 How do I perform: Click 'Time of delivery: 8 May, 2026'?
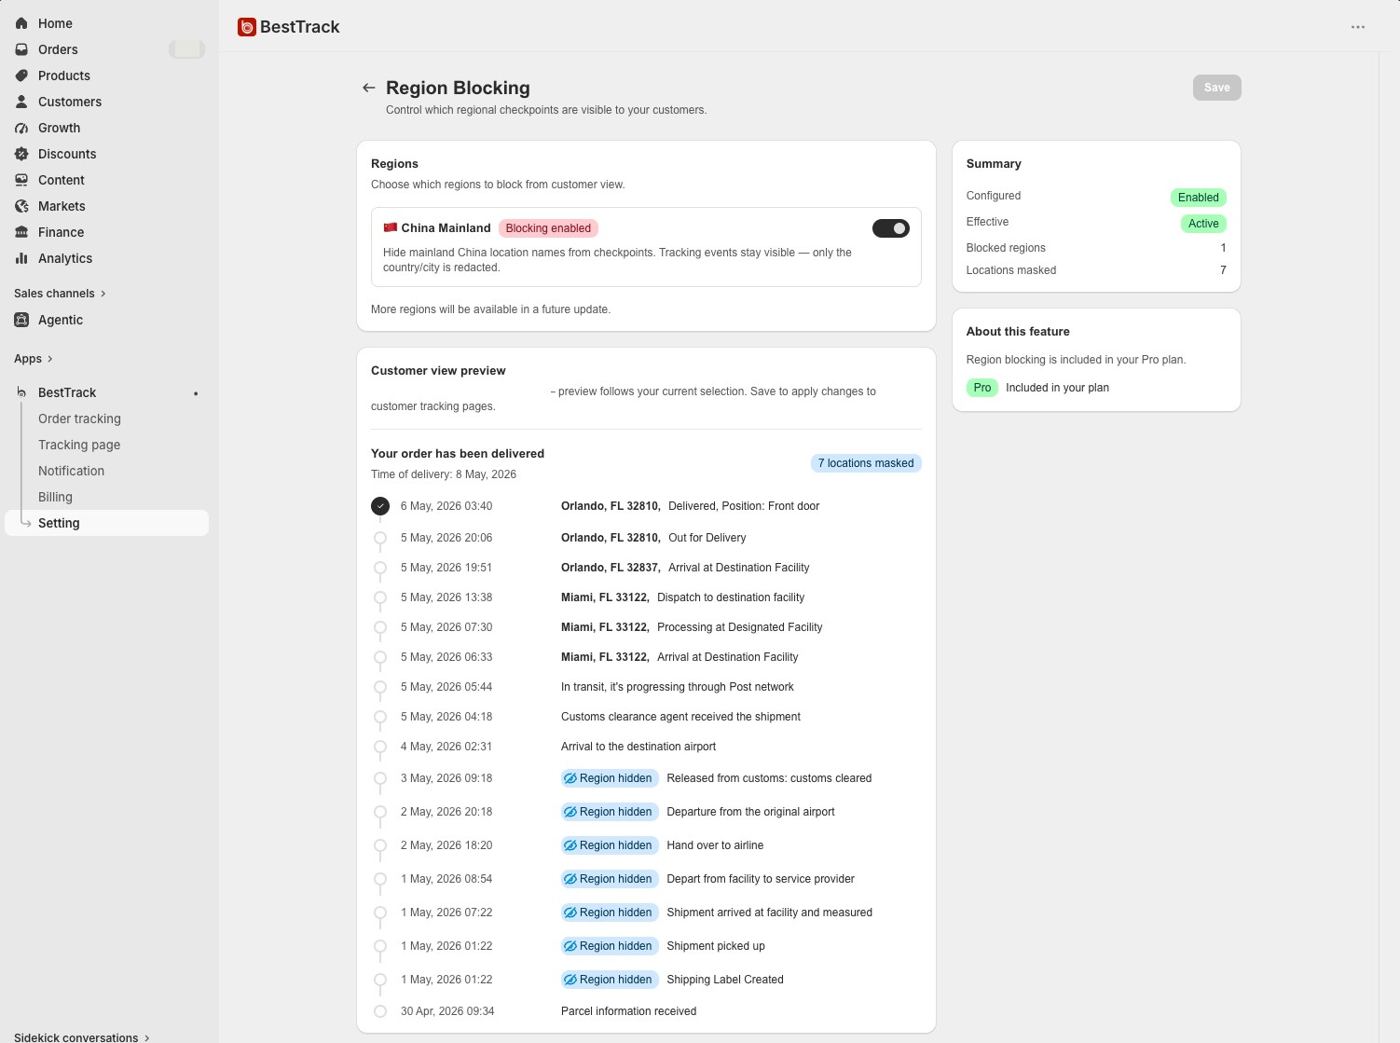pos(444,474)
